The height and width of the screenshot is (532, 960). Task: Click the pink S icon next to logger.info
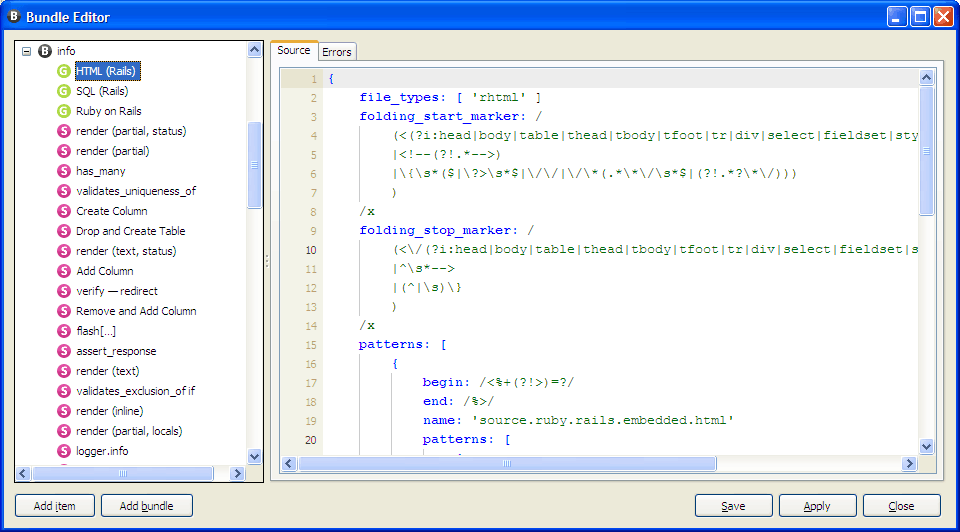click(x=64, y=451)
